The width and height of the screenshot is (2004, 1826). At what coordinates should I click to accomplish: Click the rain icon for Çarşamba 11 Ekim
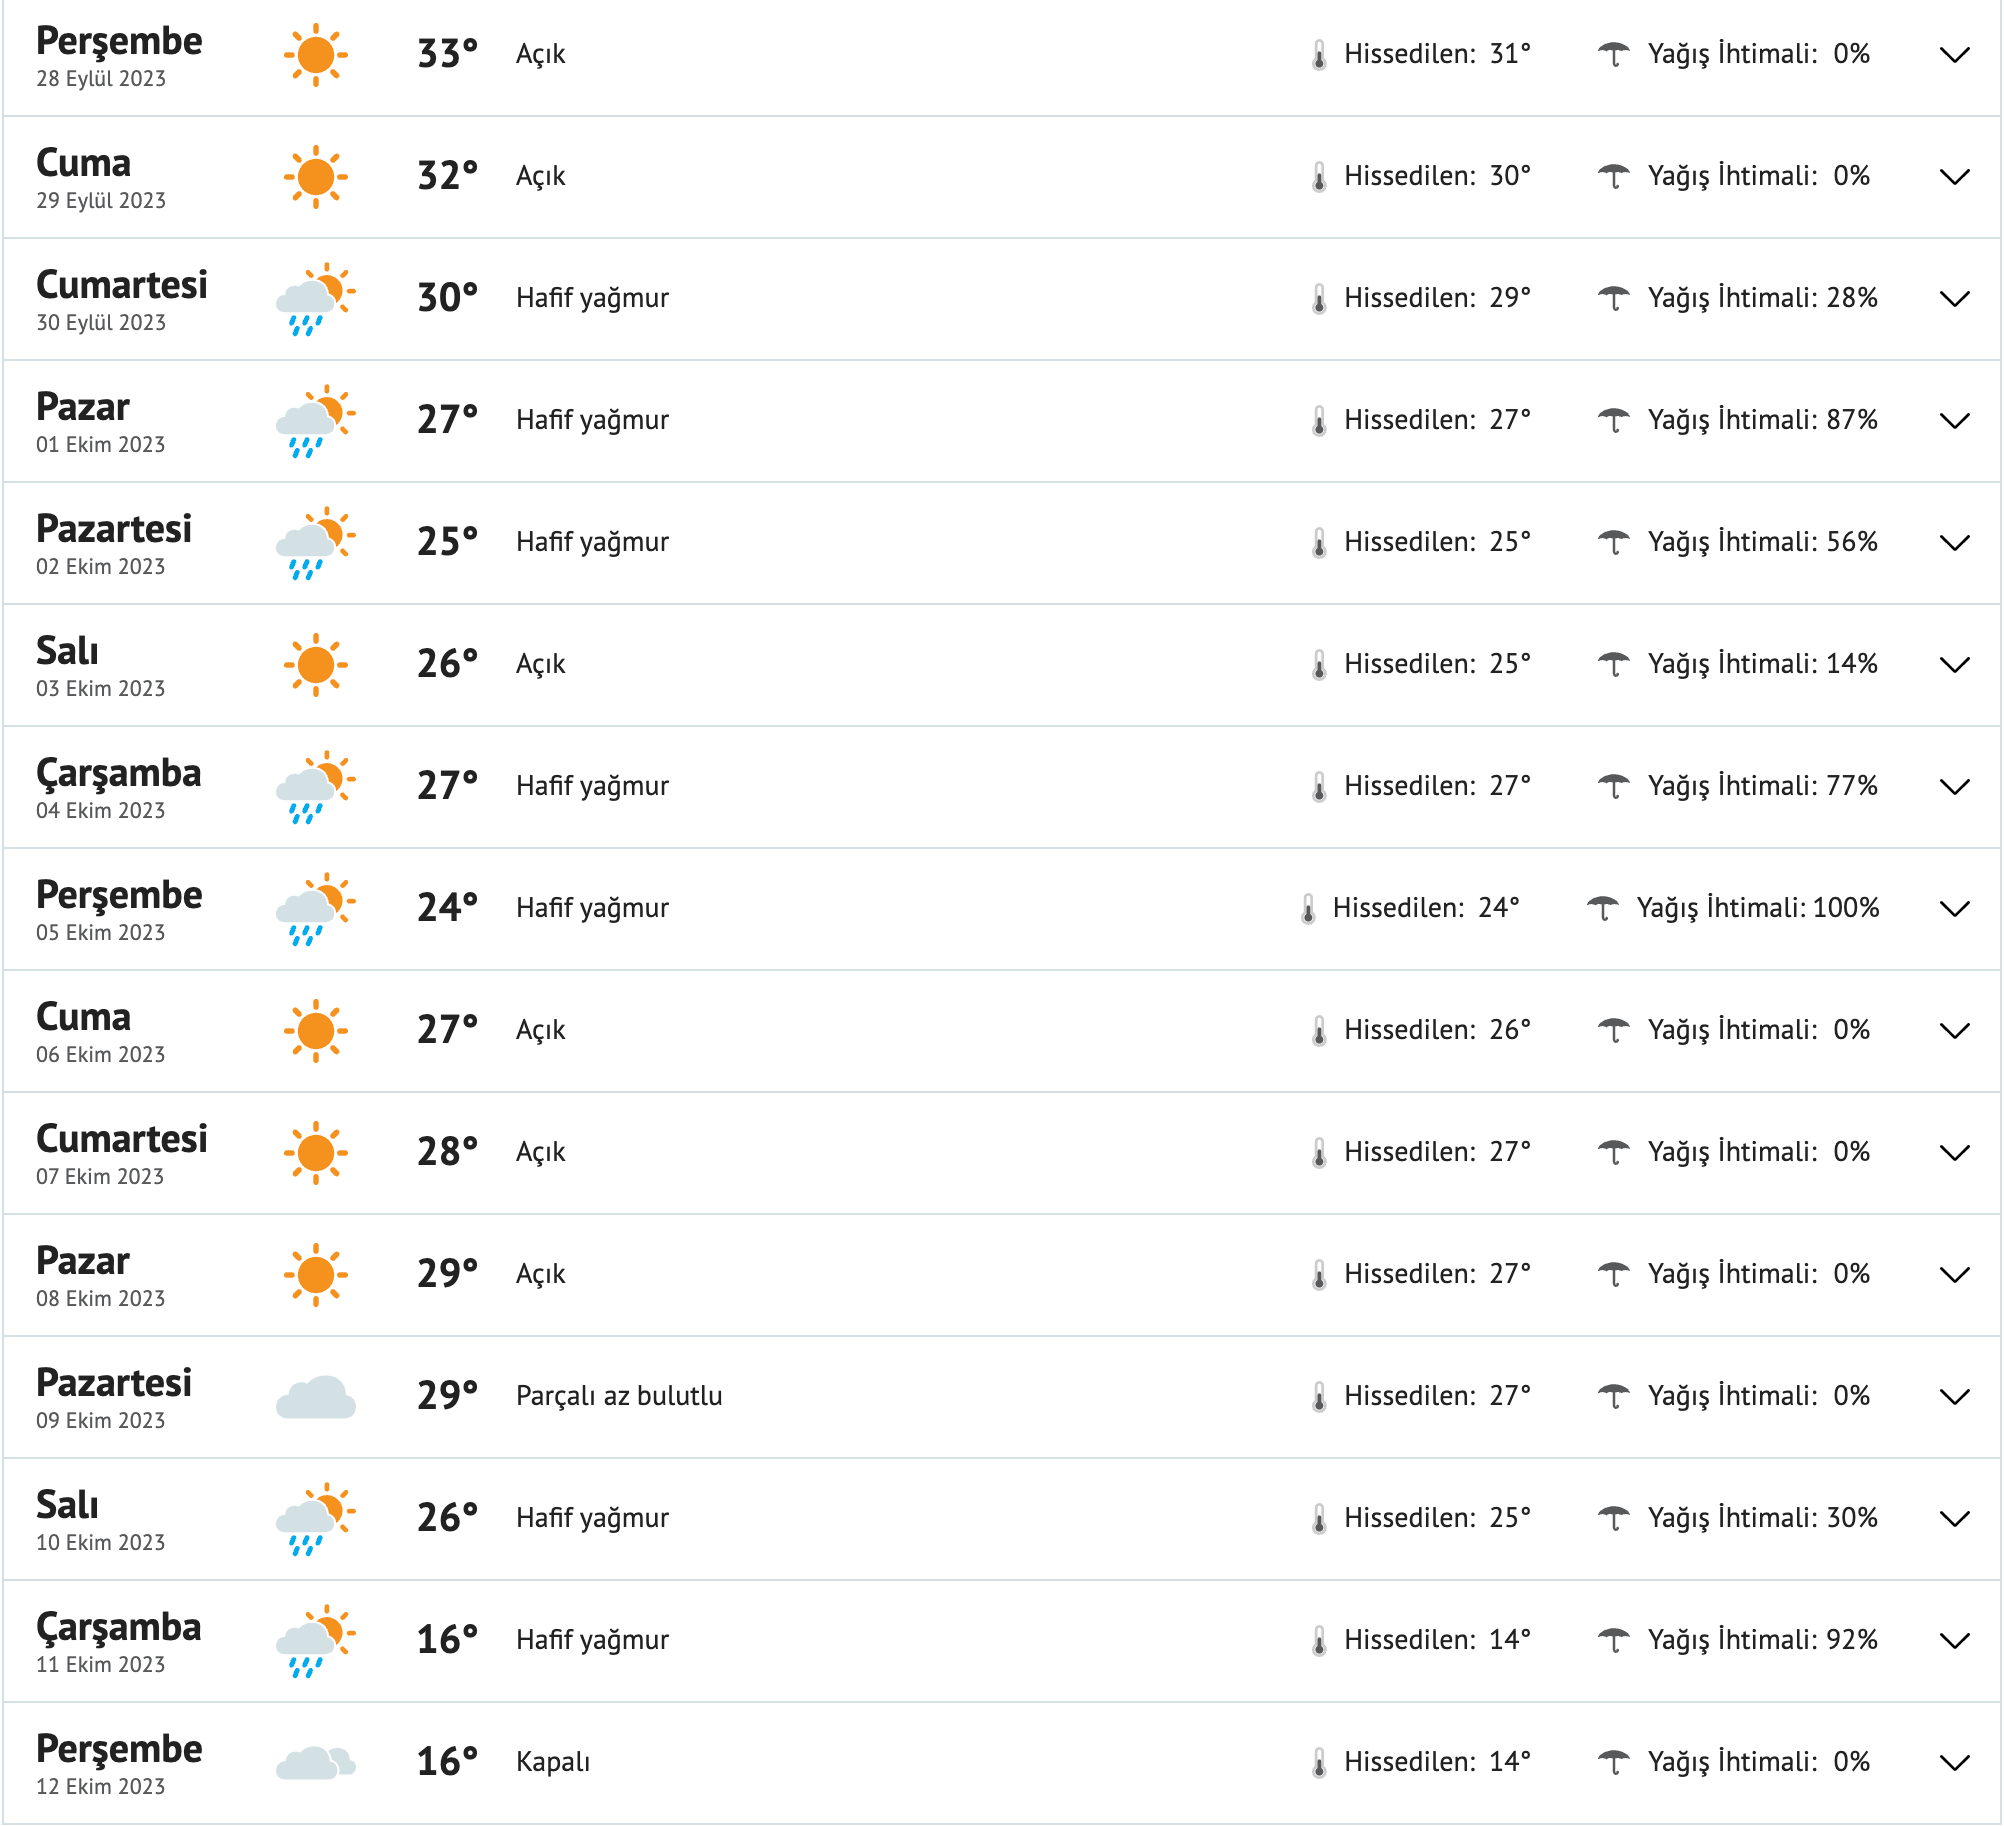[x=314, y=1638]
